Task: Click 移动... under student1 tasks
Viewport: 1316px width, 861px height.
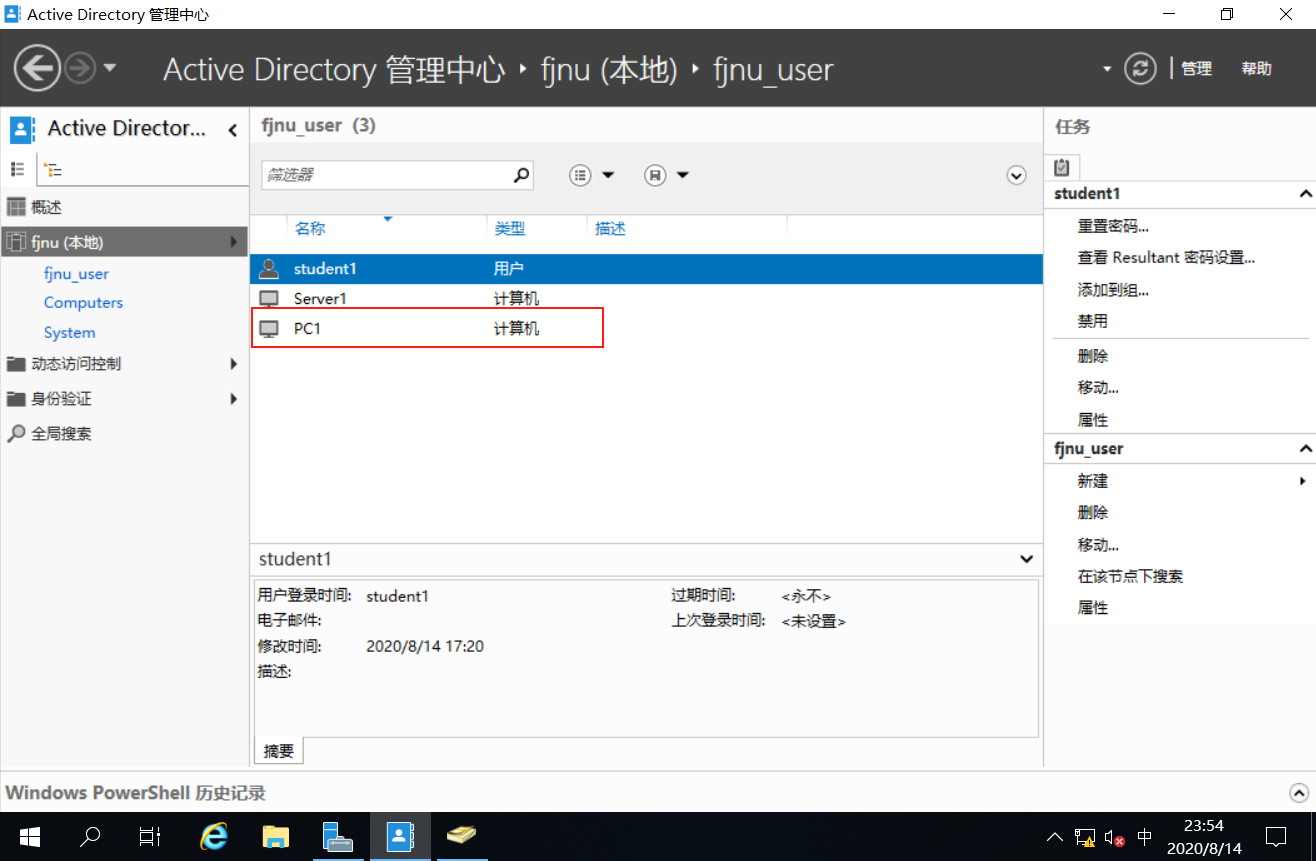Action: [1098, 387]
